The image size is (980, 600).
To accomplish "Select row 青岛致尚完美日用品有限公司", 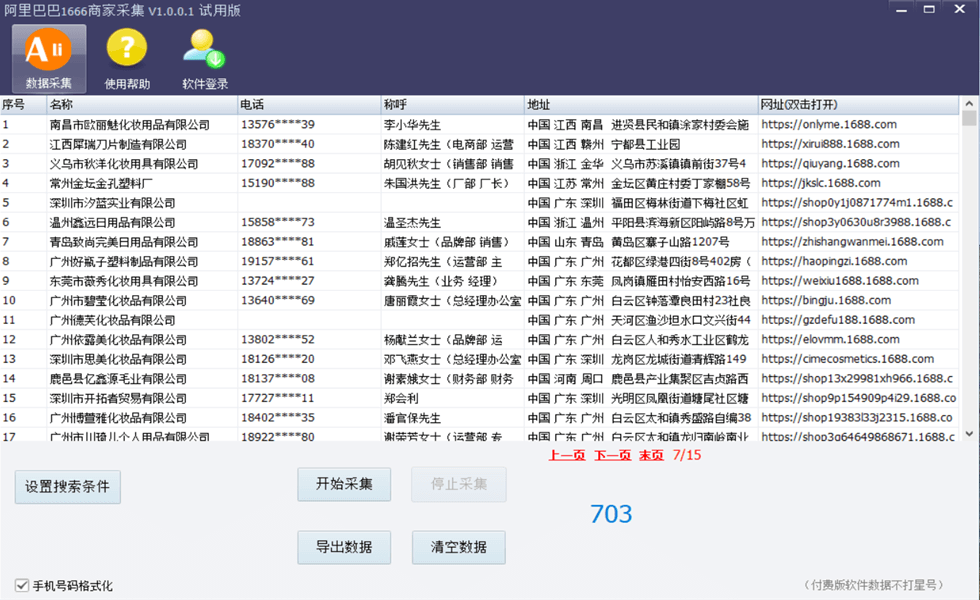I will pos(479,242).
